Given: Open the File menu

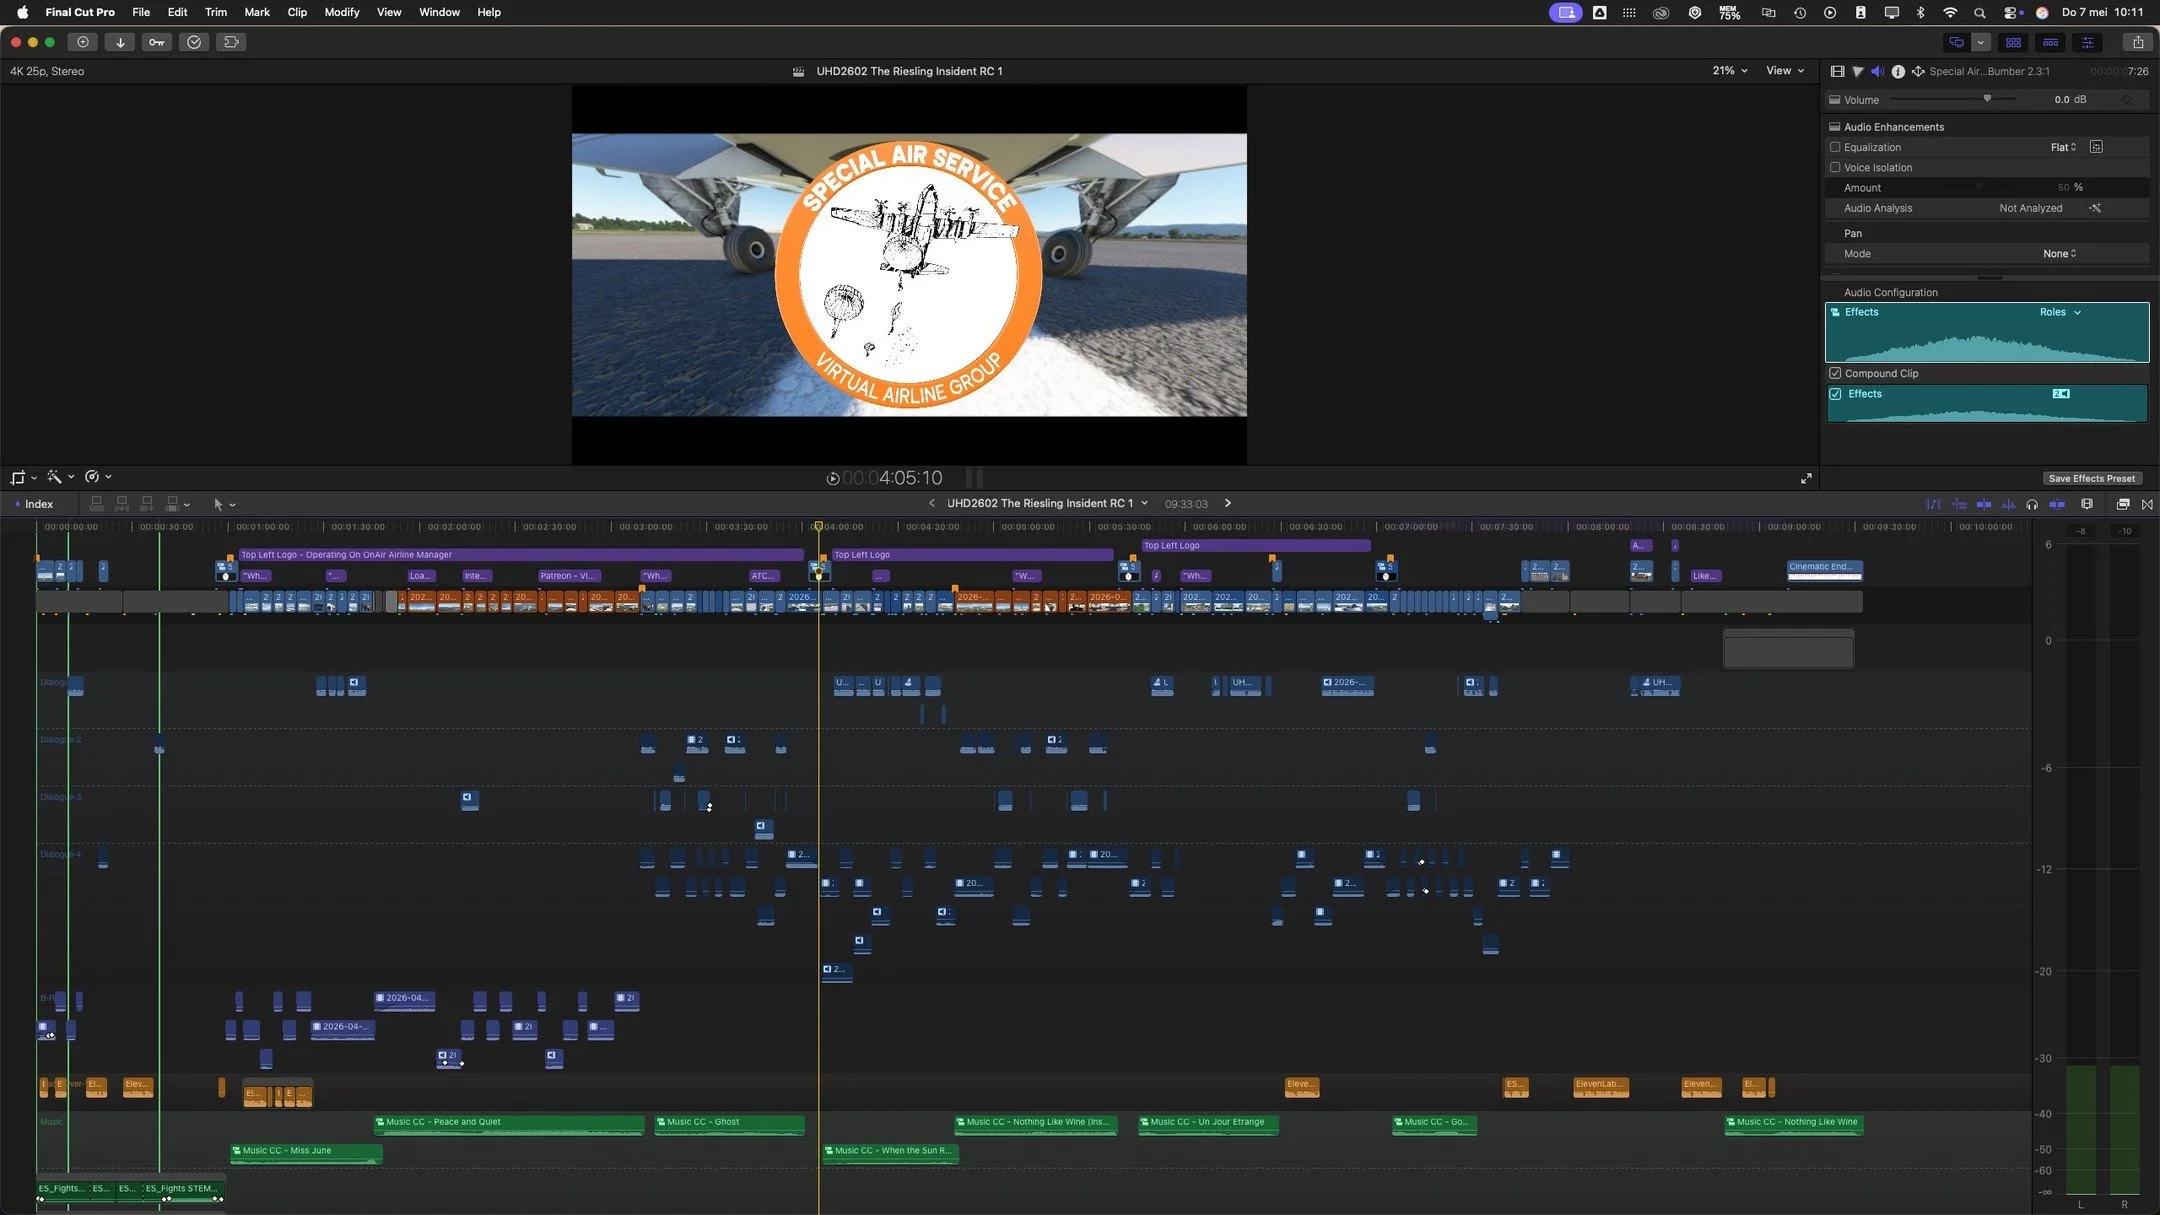Looking at the screenshot, I should pos(141,12).
